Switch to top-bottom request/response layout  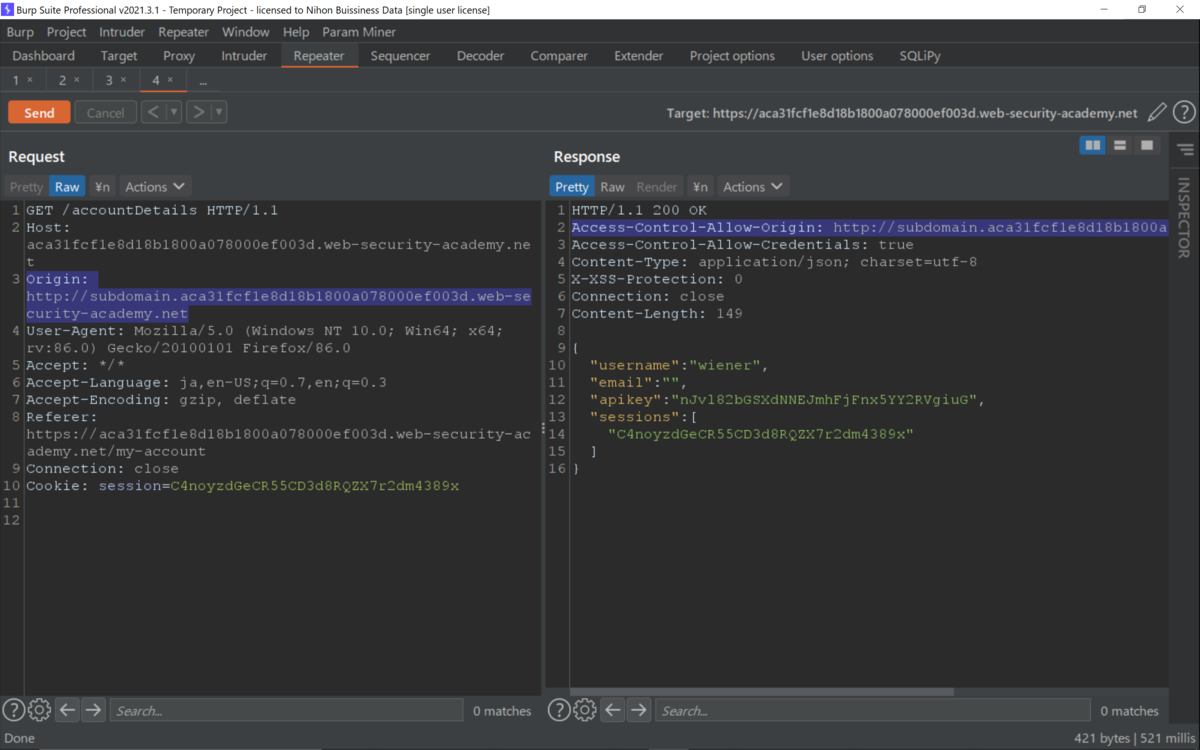(x=1120, y=146)
